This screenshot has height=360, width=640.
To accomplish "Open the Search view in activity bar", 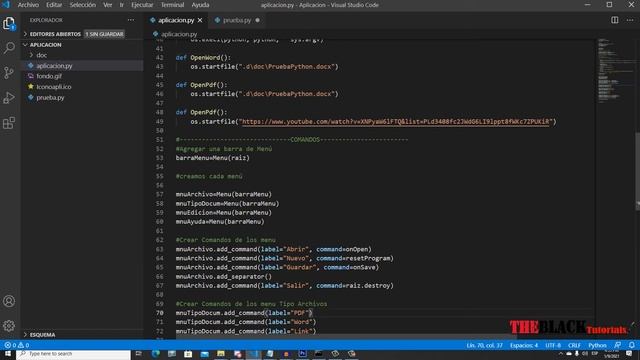I will pyautogui.click(x=9, y=48).
